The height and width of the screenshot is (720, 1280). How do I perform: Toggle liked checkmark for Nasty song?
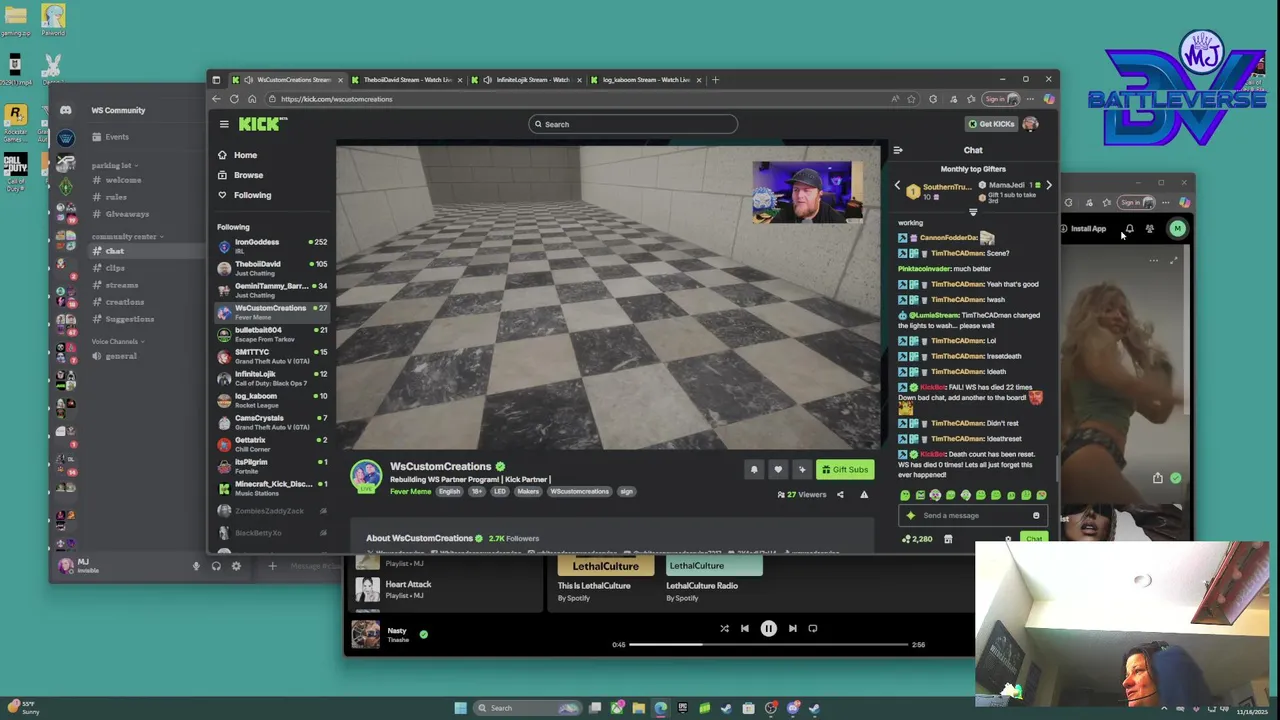coord(424,634)
